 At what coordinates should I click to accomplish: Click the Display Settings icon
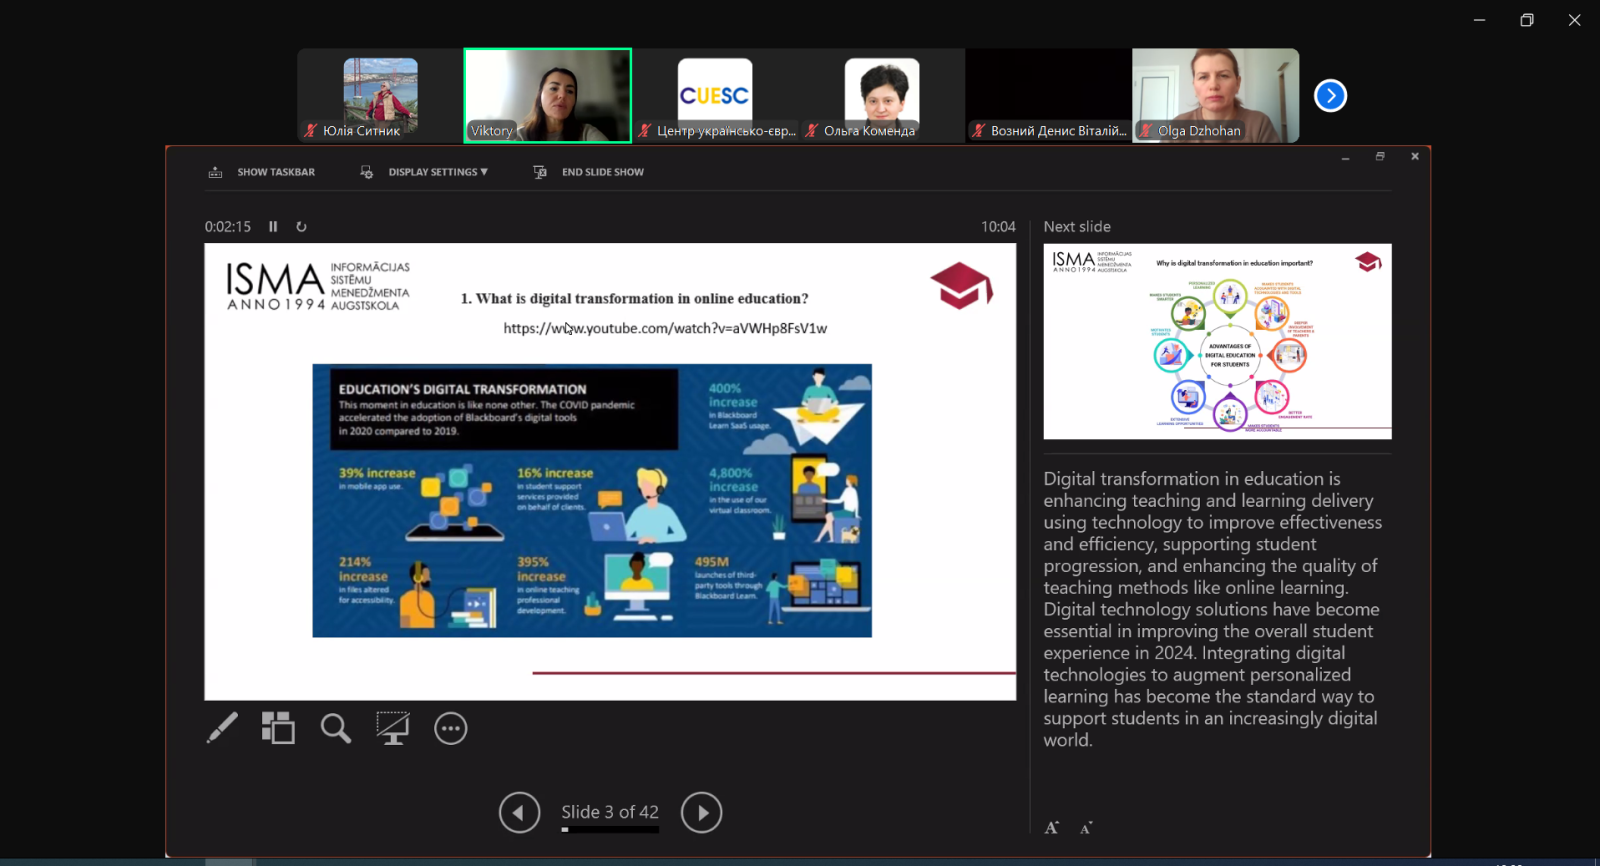click(367, 172)
